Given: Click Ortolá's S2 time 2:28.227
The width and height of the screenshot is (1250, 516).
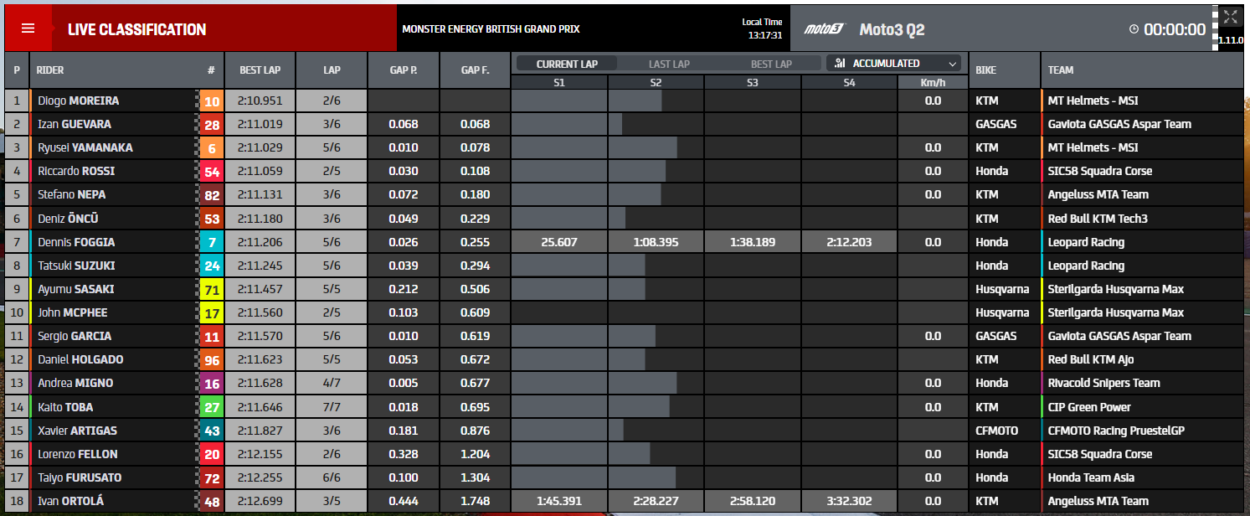Looking at the screenshot, I should (x=656, y=501).
